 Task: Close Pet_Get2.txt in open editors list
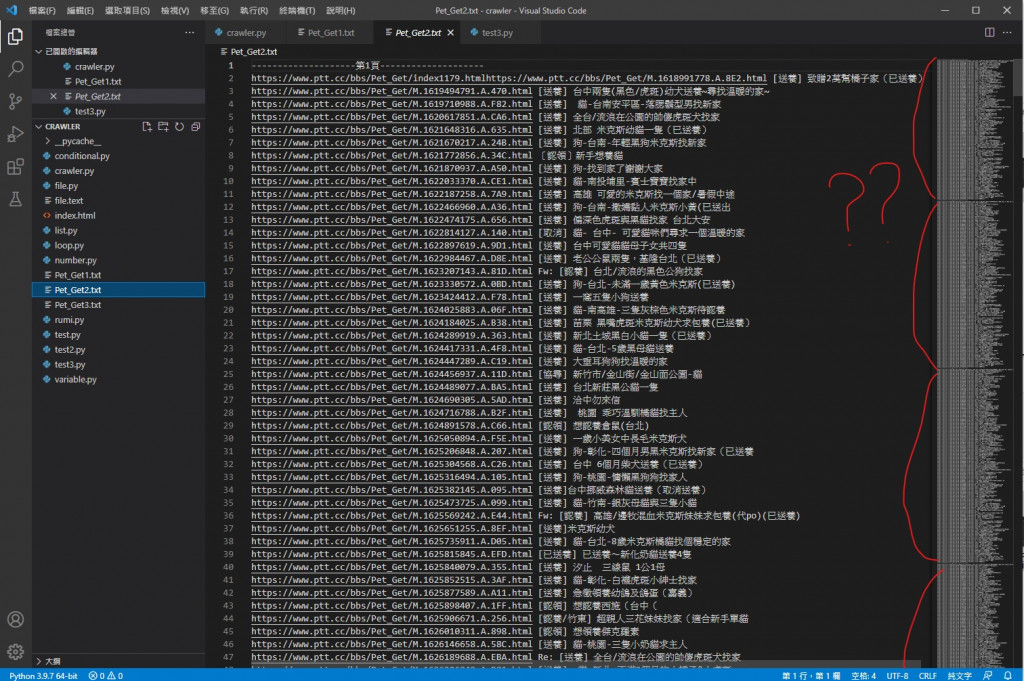pos(54,97)
